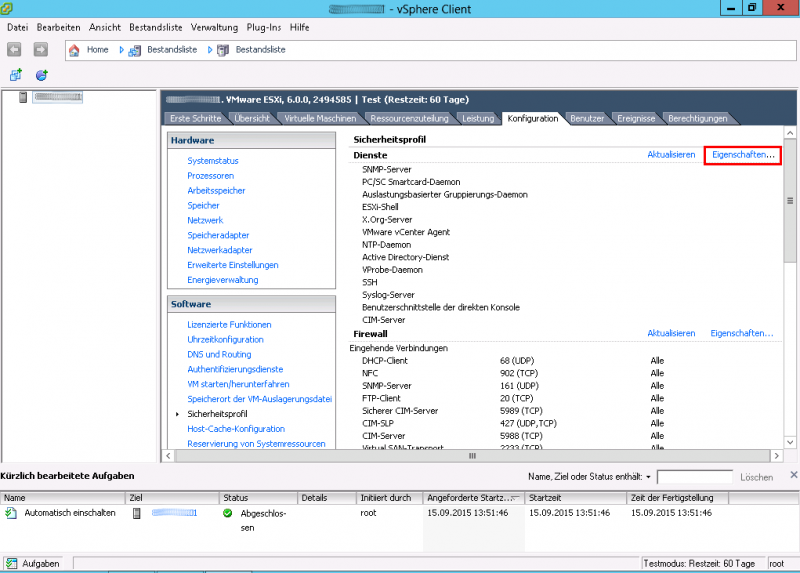This screenshot has height=573, width=800.
Task: Open Eigenschaften for Firewall
Action: (x=742, y=333)
